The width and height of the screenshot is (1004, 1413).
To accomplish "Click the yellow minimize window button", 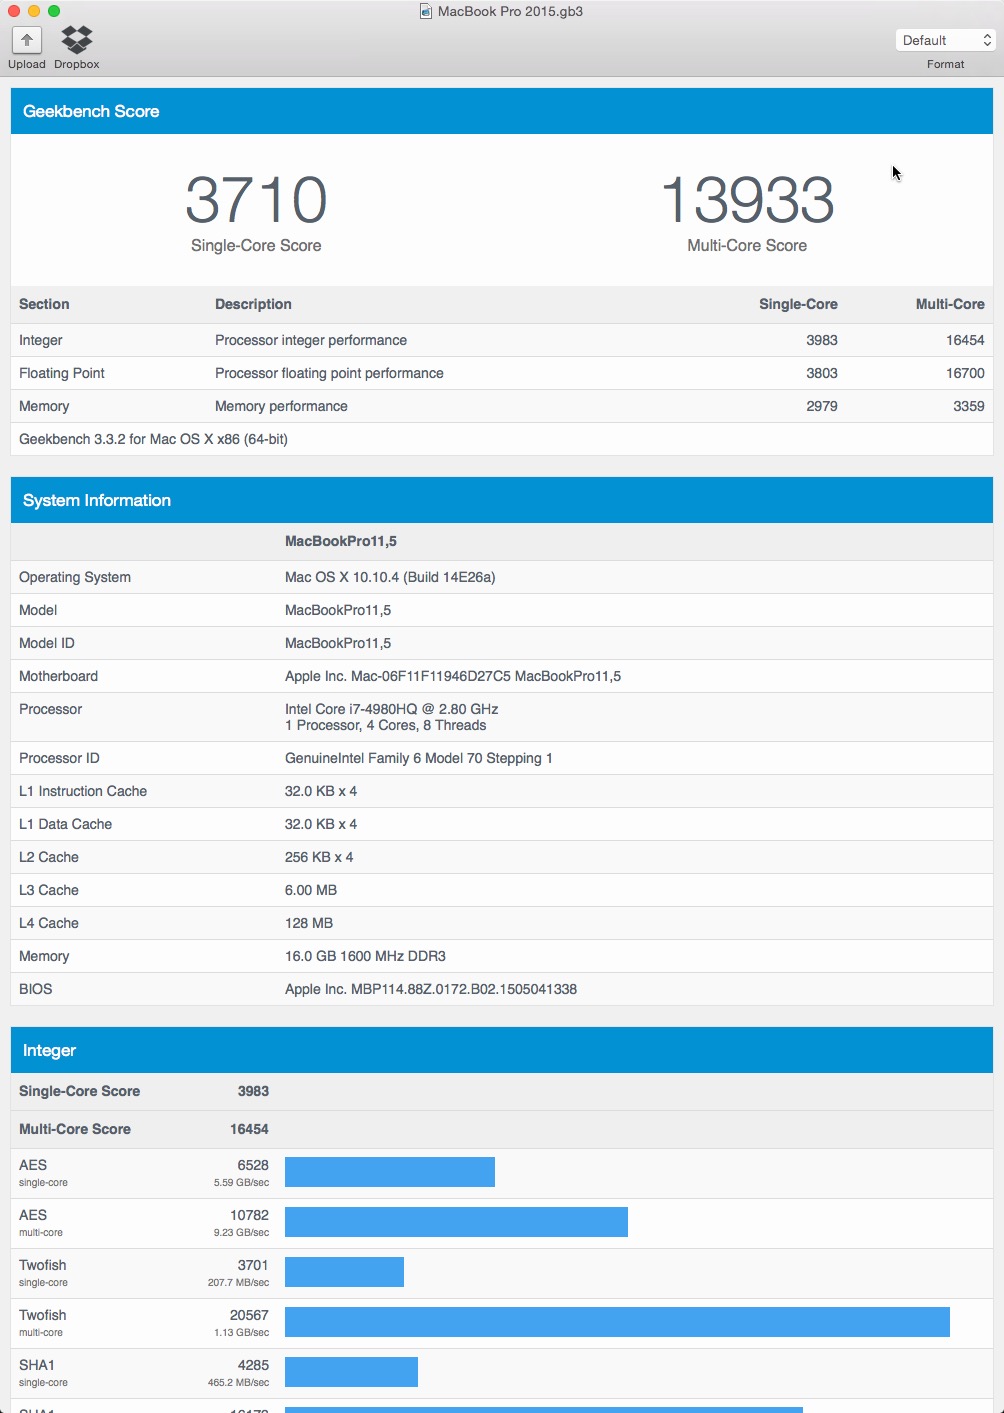I will 34,11.
